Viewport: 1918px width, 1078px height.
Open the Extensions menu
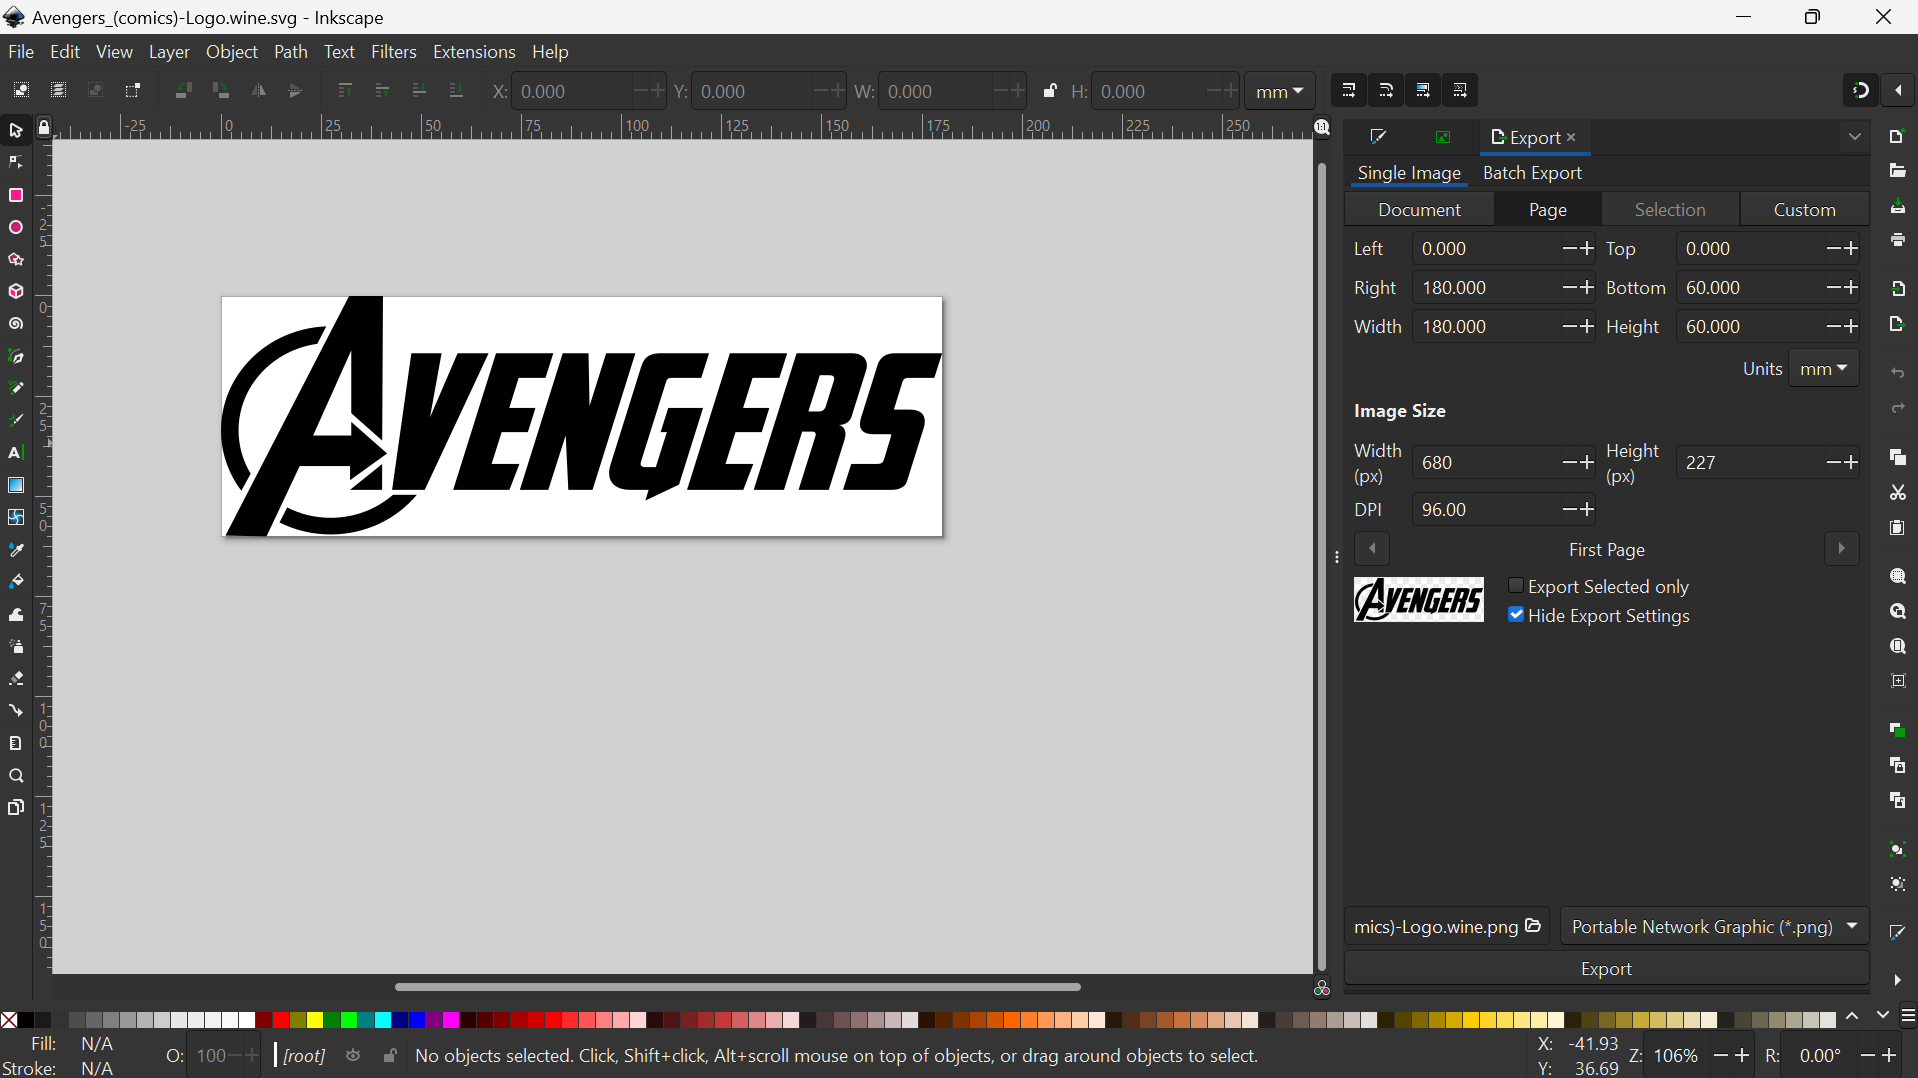tap(474, 52)
